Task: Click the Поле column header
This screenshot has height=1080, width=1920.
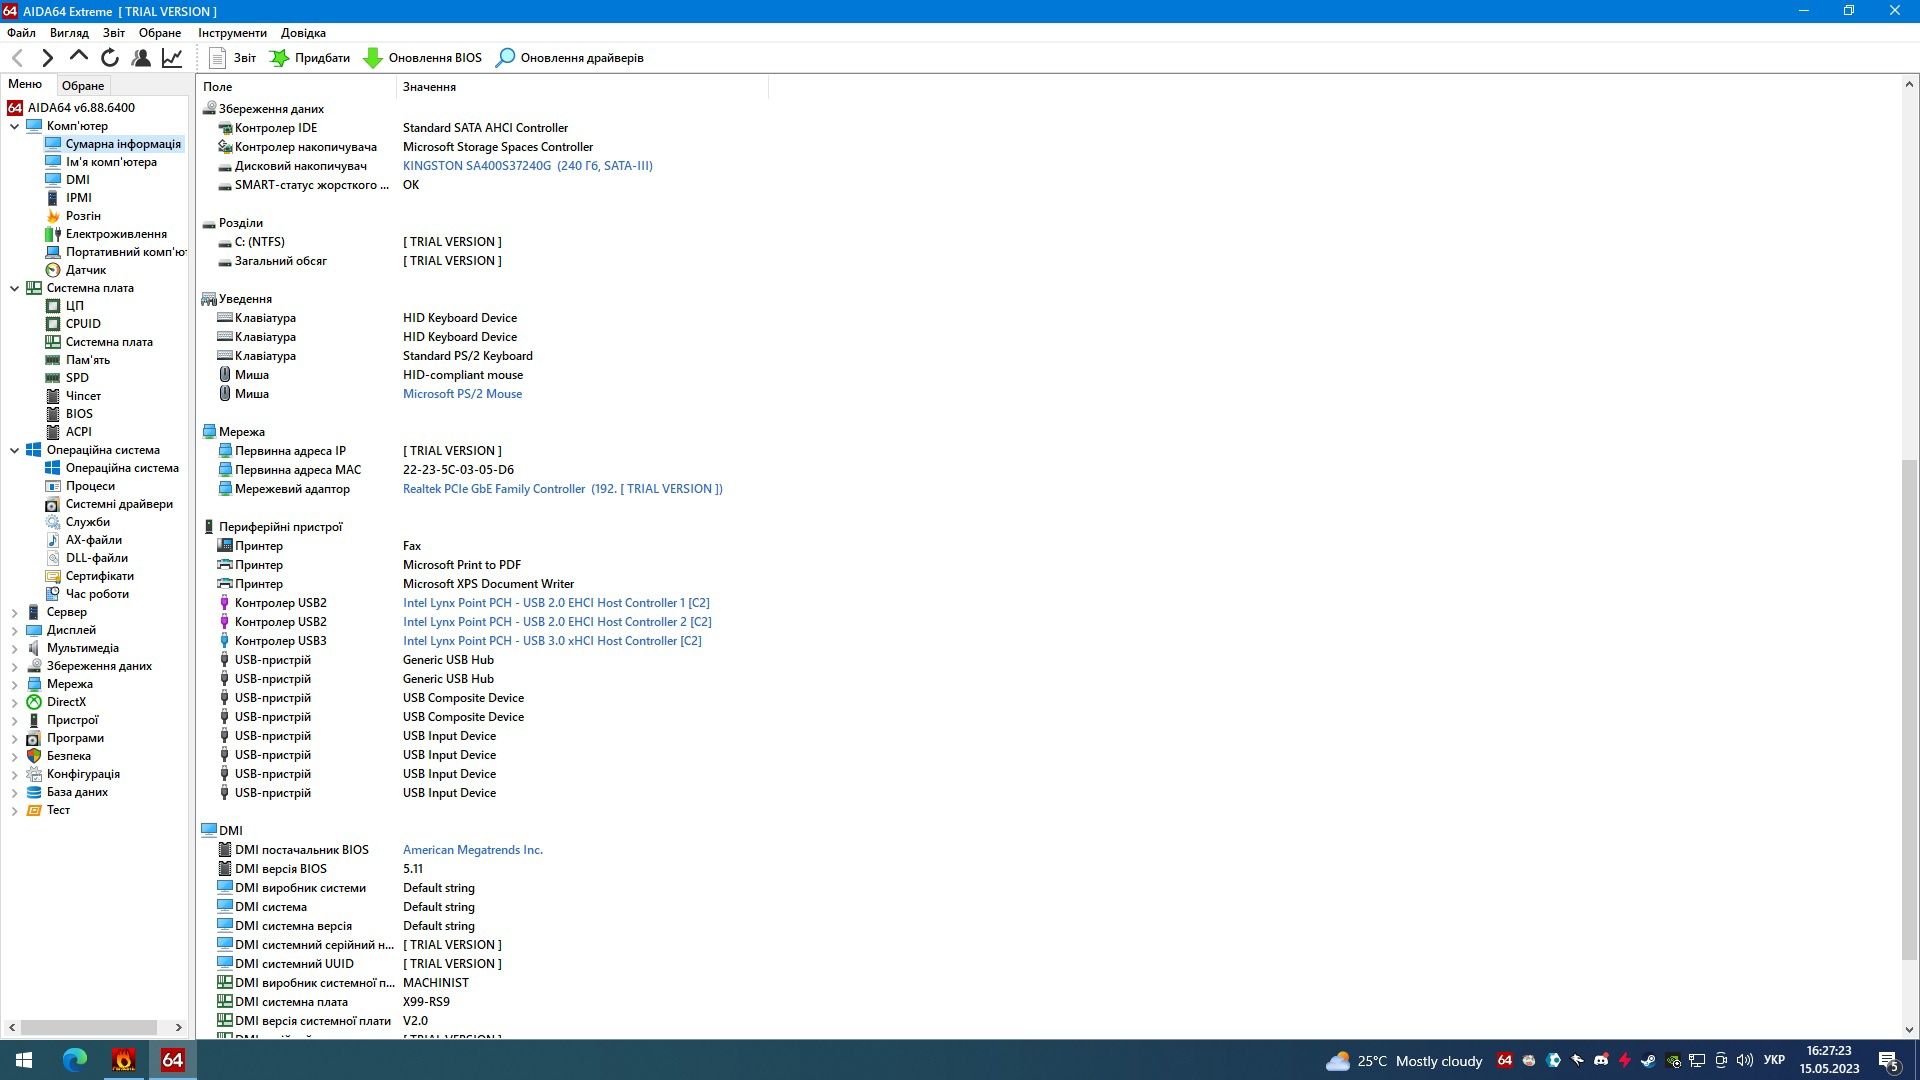Action: point(297,87)
